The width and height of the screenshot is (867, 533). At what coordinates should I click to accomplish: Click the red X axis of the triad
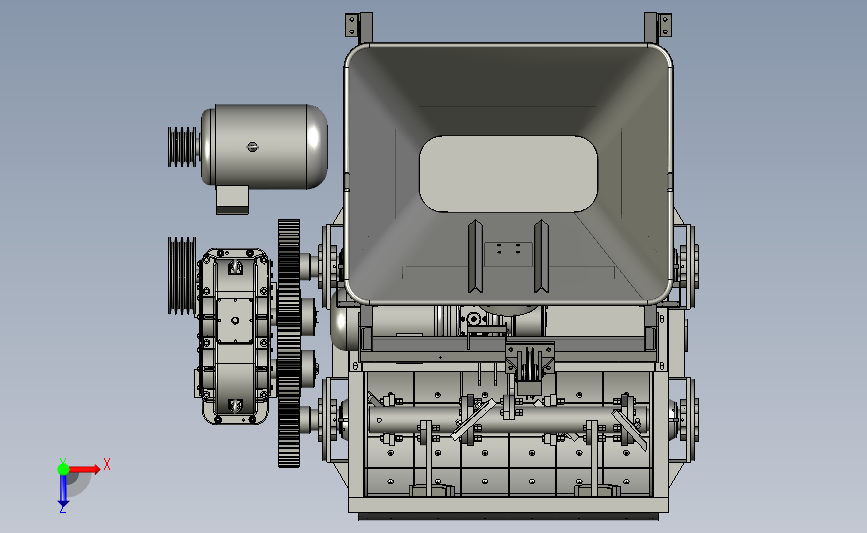coord(85,469)
